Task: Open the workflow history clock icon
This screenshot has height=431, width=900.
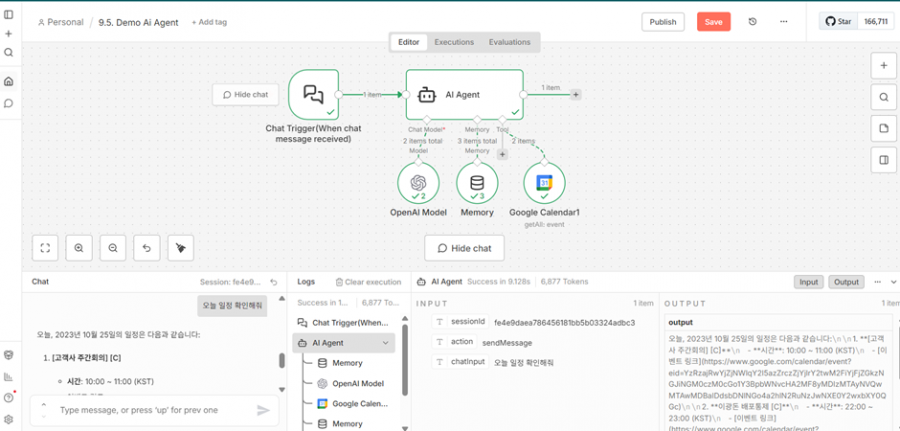Action: click(753, 21)
